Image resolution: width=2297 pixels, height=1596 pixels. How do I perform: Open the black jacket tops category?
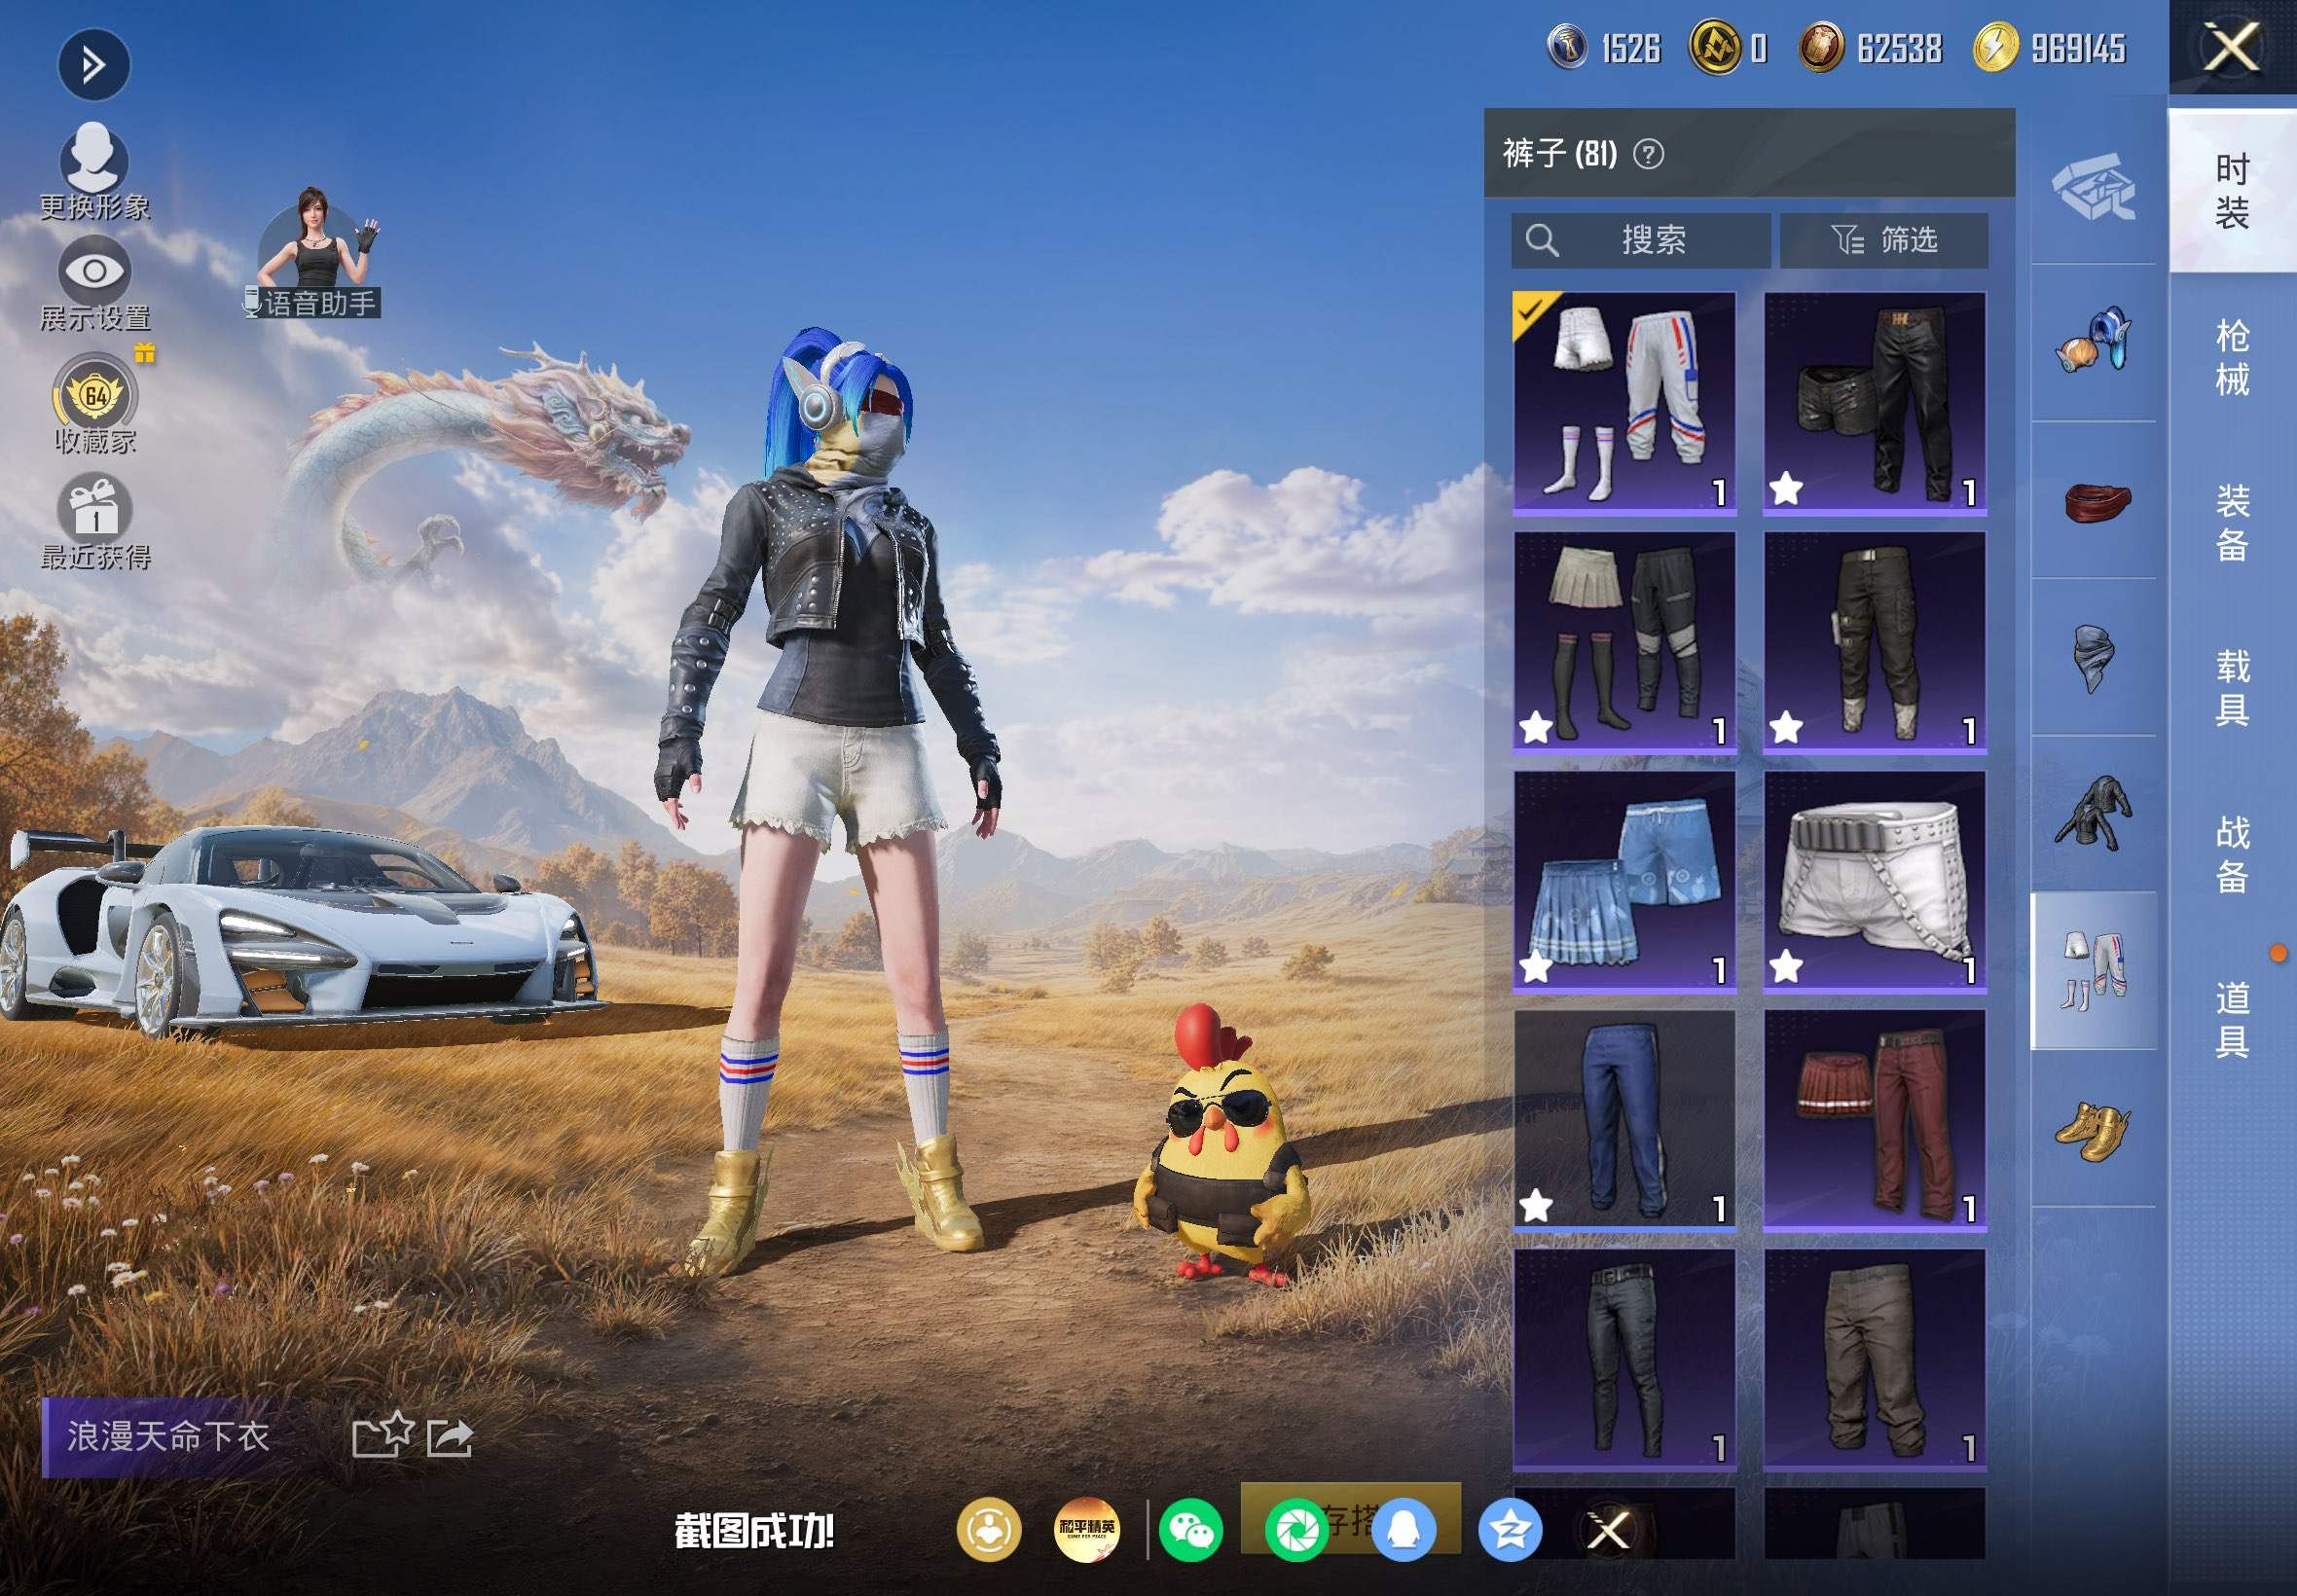tap(2093, 814)
